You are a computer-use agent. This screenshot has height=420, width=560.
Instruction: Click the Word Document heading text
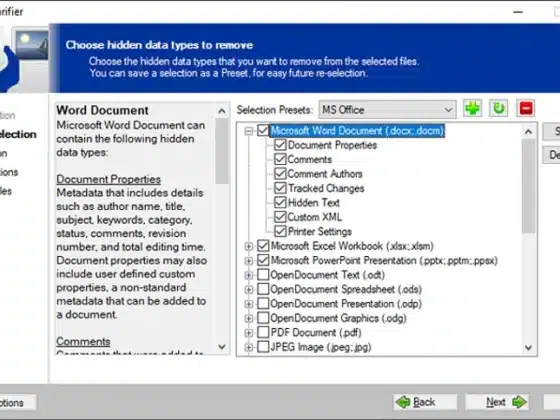click(102, 110)
